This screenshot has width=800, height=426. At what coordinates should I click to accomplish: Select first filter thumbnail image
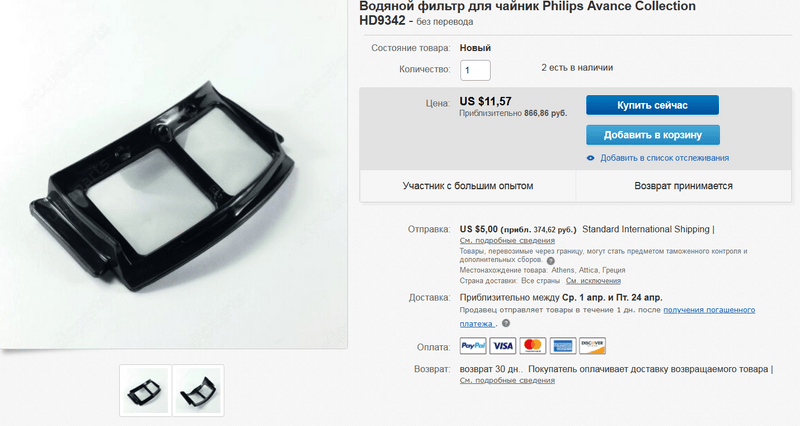[146, 390]
